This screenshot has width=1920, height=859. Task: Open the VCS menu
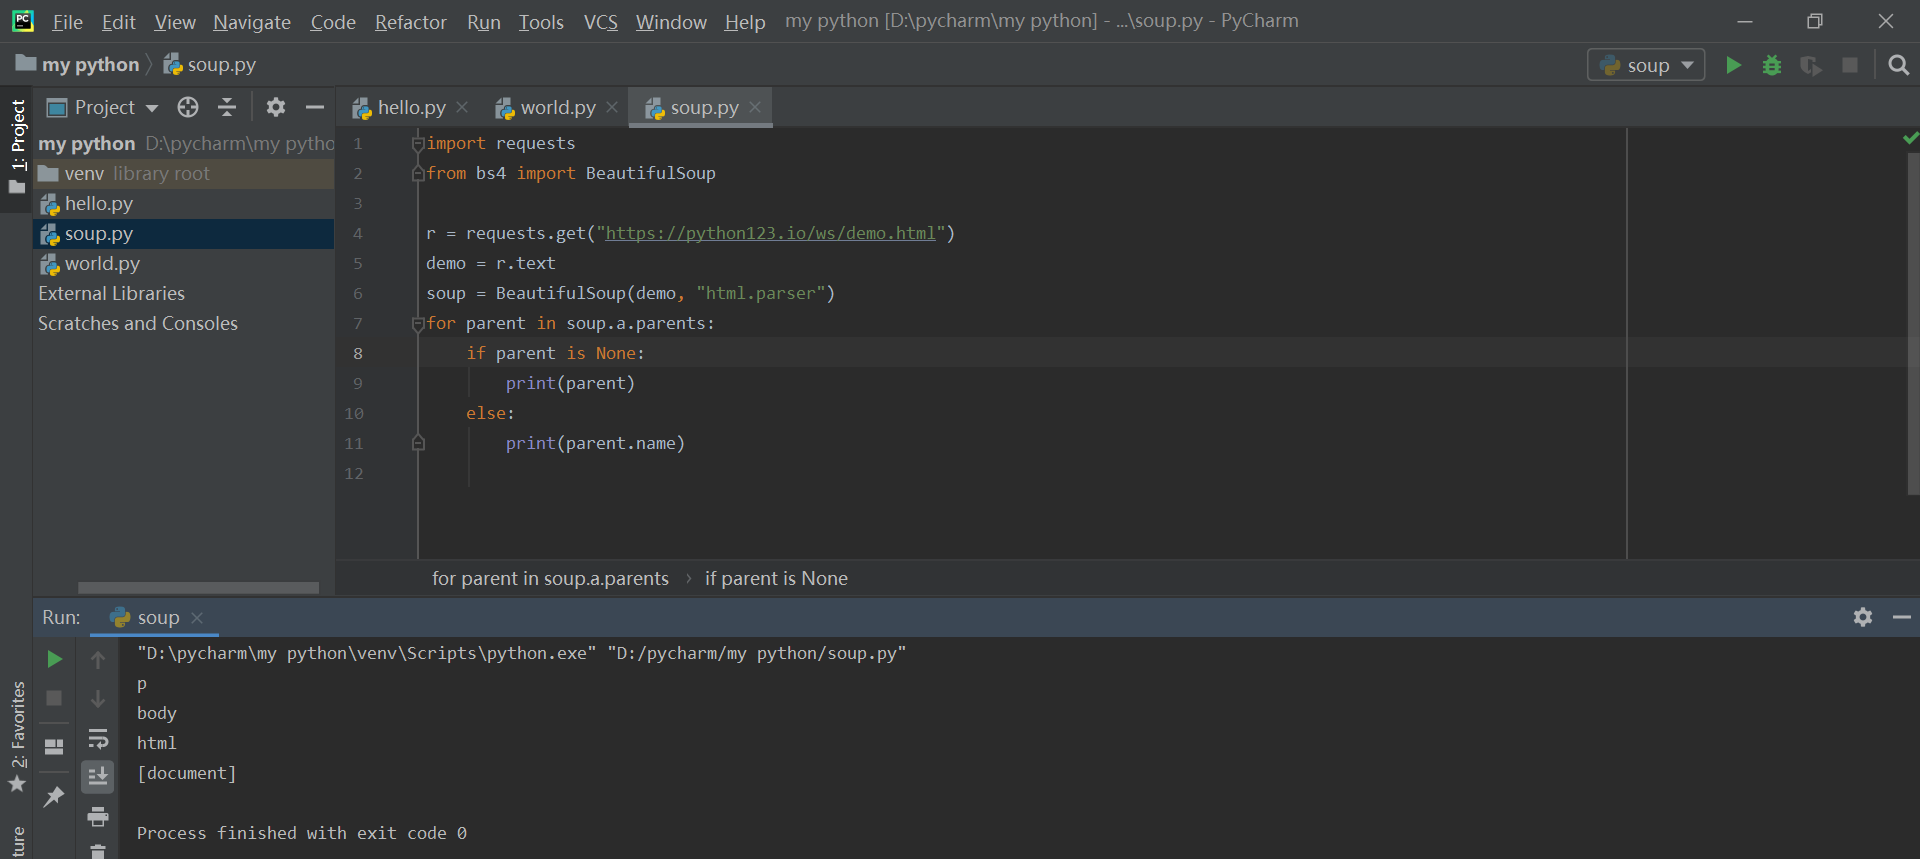click(601, 21)
